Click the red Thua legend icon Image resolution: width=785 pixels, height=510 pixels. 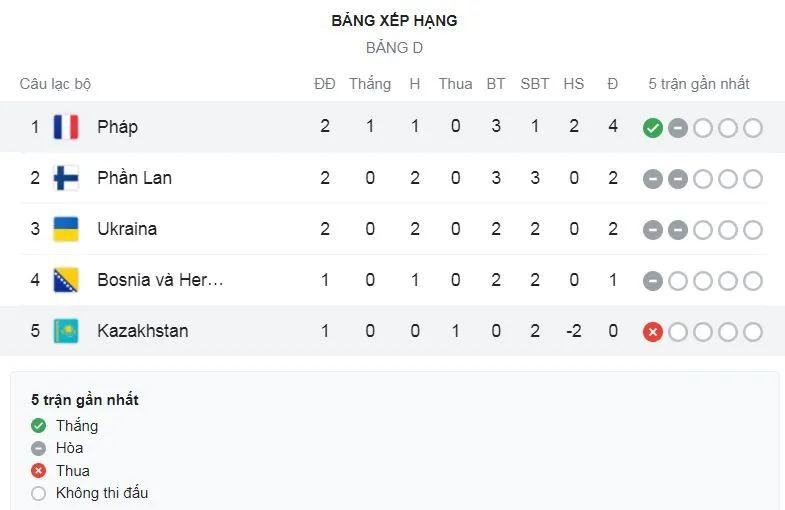click(39, 471)
